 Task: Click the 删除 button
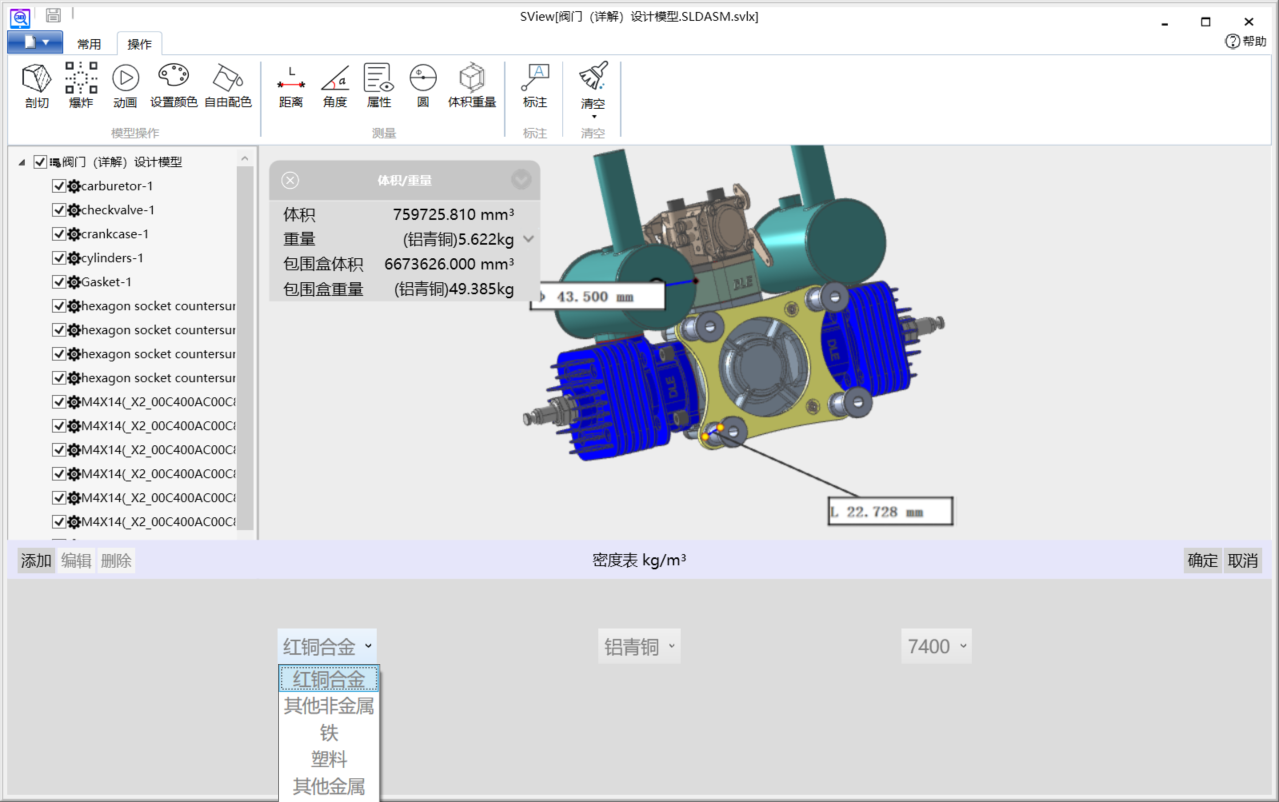click(116, 561)
